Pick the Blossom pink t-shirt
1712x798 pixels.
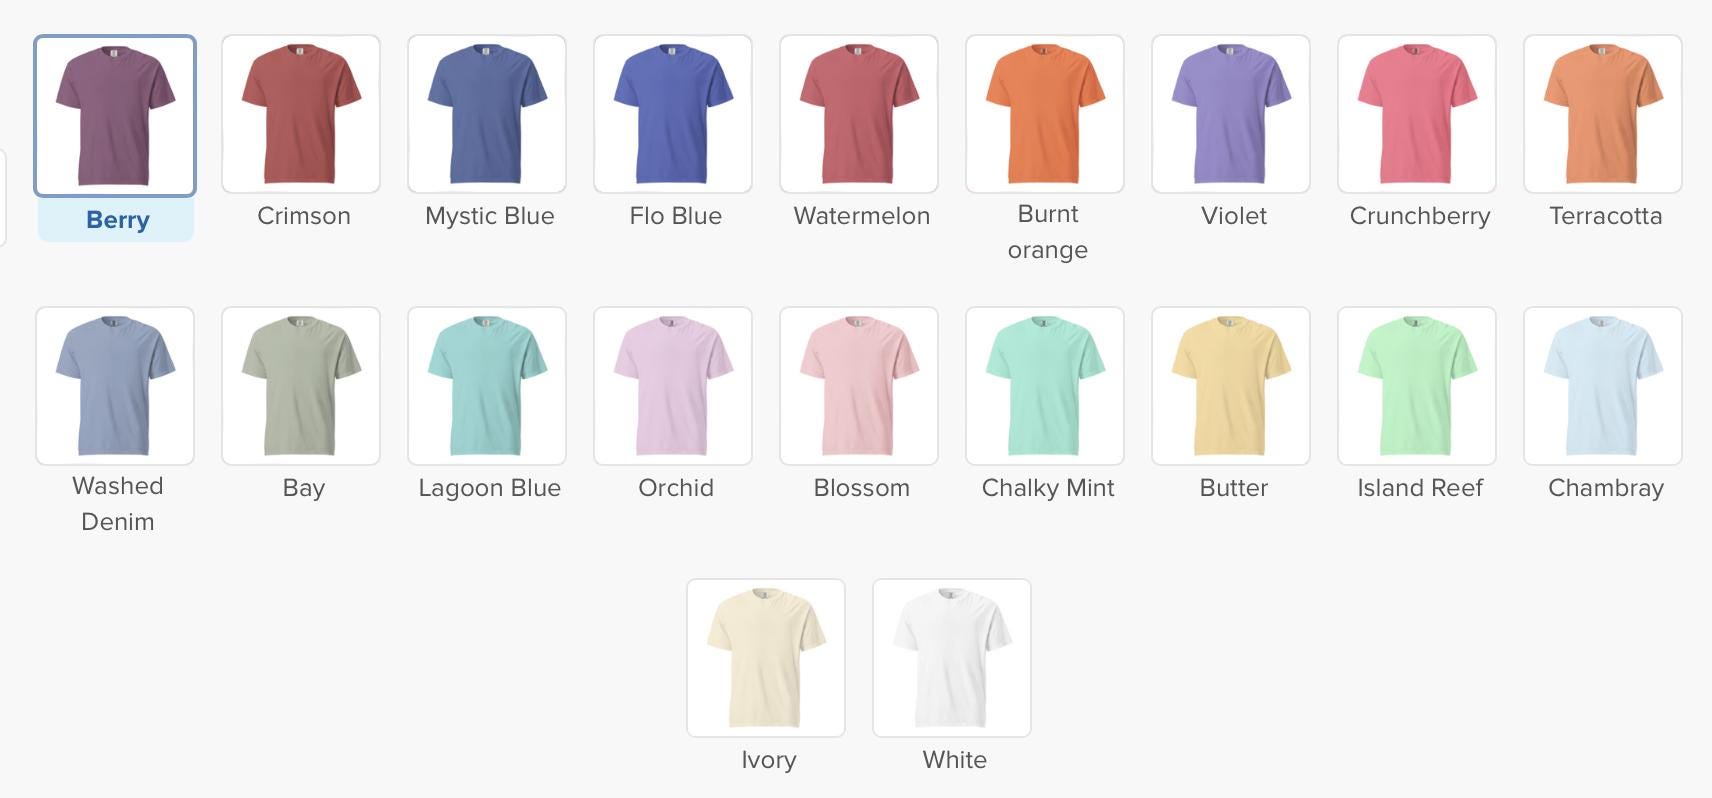(859, 386)
